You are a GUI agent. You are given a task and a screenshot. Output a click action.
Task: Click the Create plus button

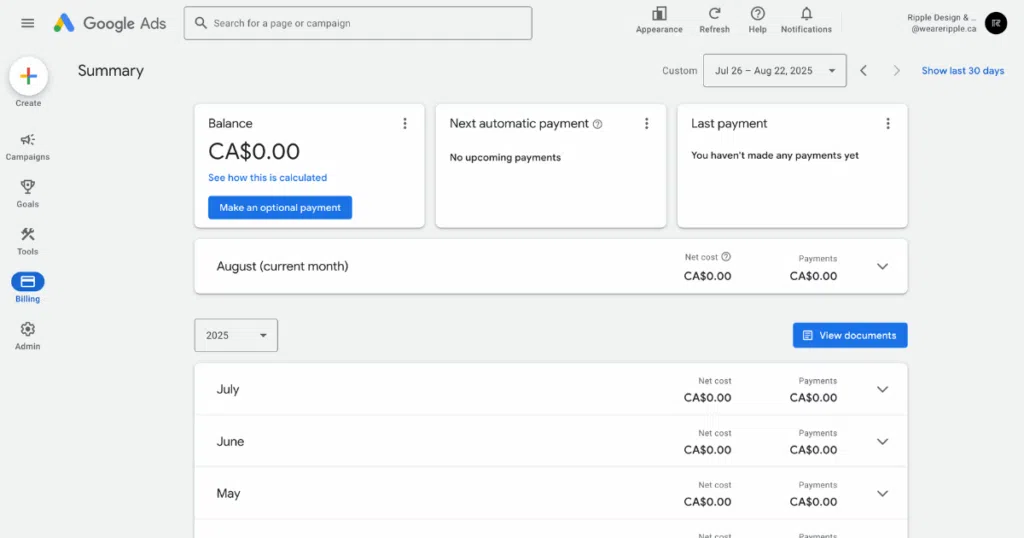point(28,76)
